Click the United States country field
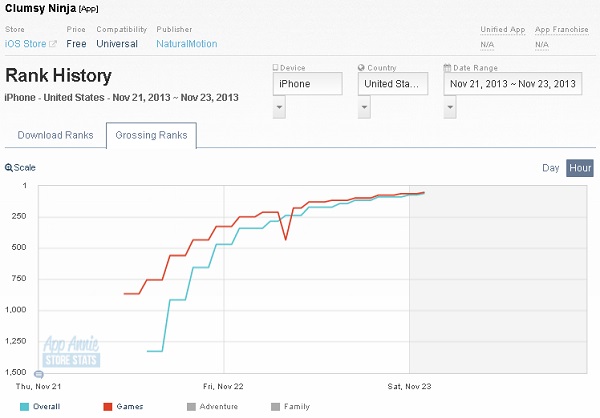600x418 pixels. tap(393, 84)
